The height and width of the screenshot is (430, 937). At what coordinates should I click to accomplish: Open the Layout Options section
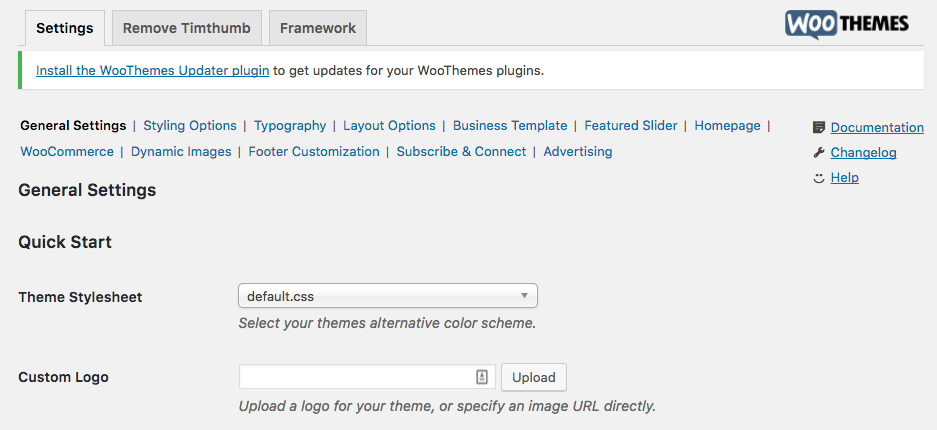pyautogui.click(x=389, y=125)
